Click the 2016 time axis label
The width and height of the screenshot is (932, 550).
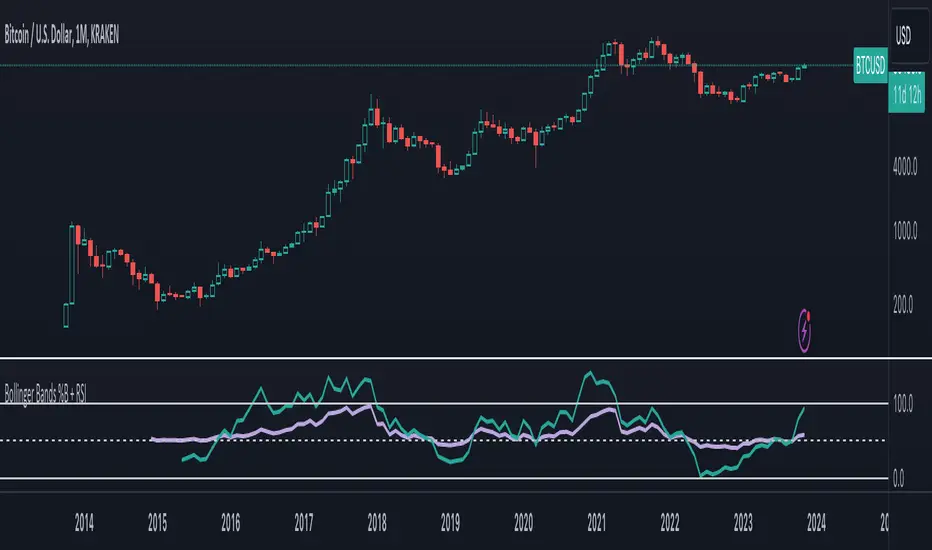point(231,523)
